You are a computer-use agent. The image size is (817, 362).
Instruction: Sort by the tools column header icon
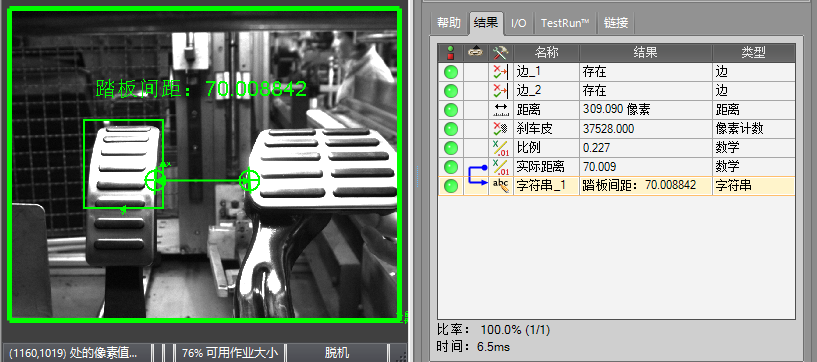501,52
